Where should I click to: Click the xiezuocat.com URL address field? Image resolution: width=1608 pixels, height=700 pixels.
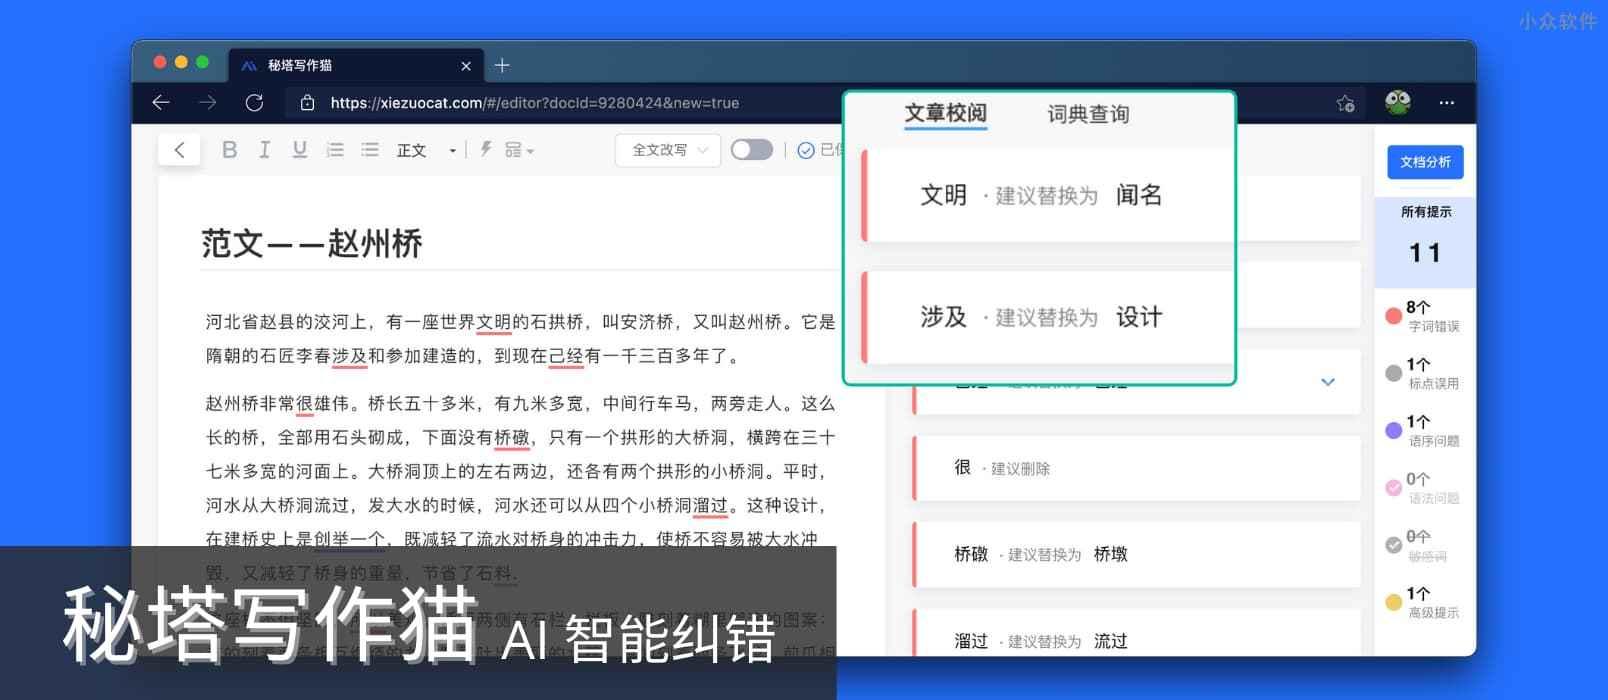535,103
